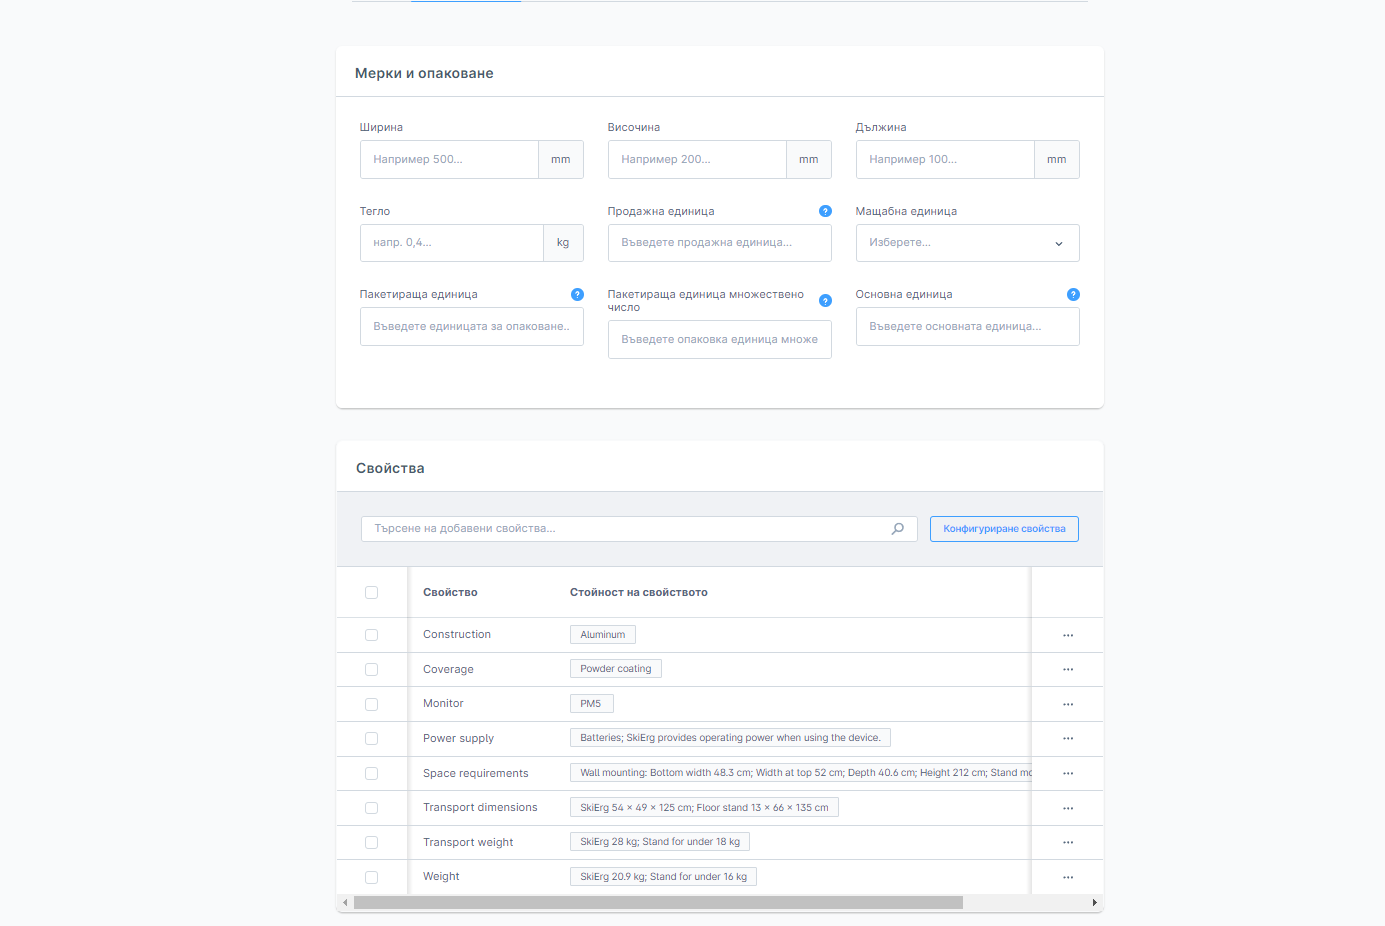Open the three-dot menu for Construction row
The image size is (1385, 926).
click(x=1068, y=635)
